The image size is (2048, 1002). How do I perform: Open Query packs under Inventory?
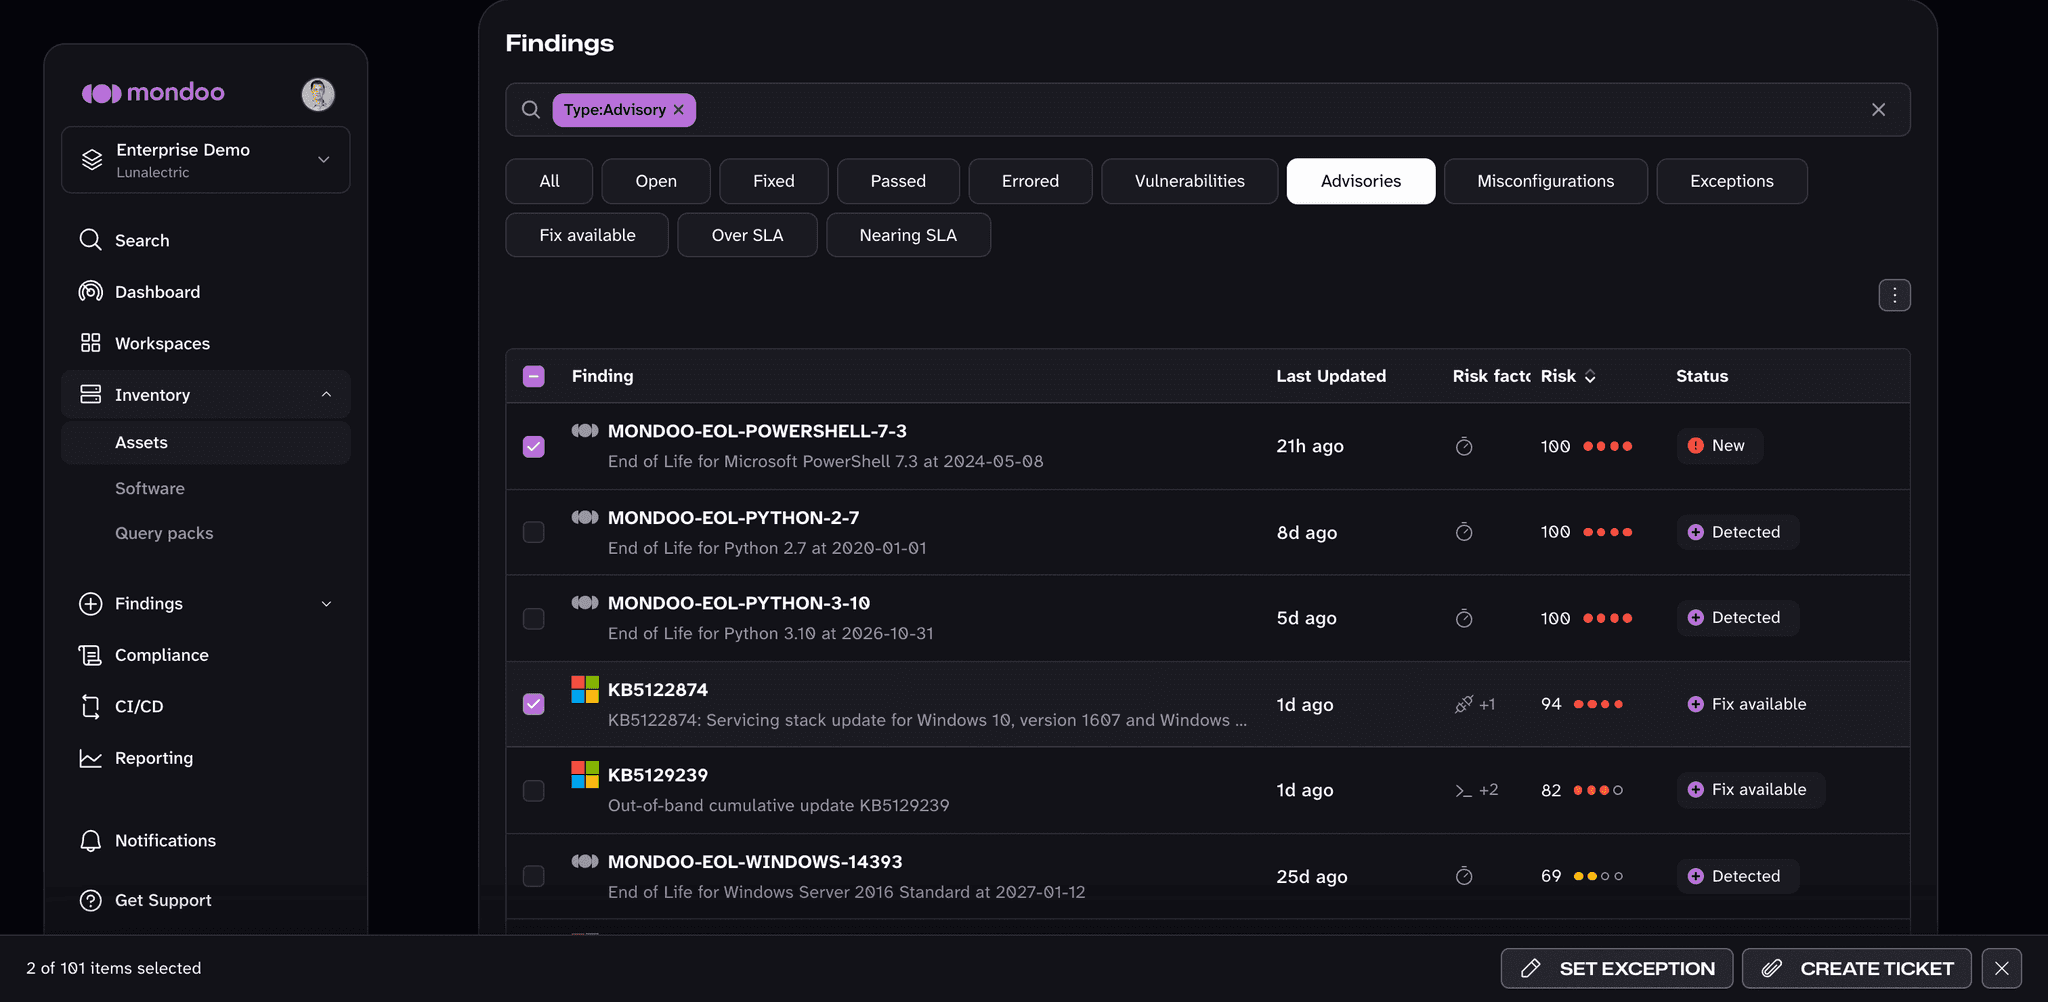(164, 533)
